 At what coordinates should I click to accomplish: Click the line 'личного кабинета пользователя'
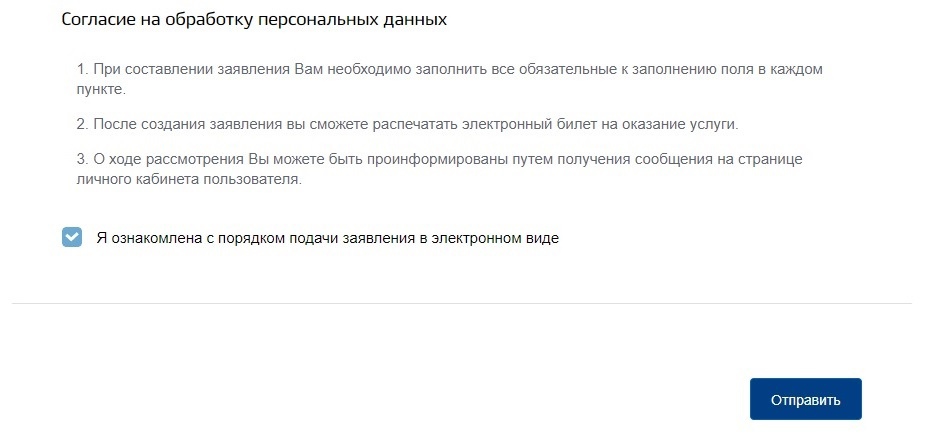[x=190, y=180]
